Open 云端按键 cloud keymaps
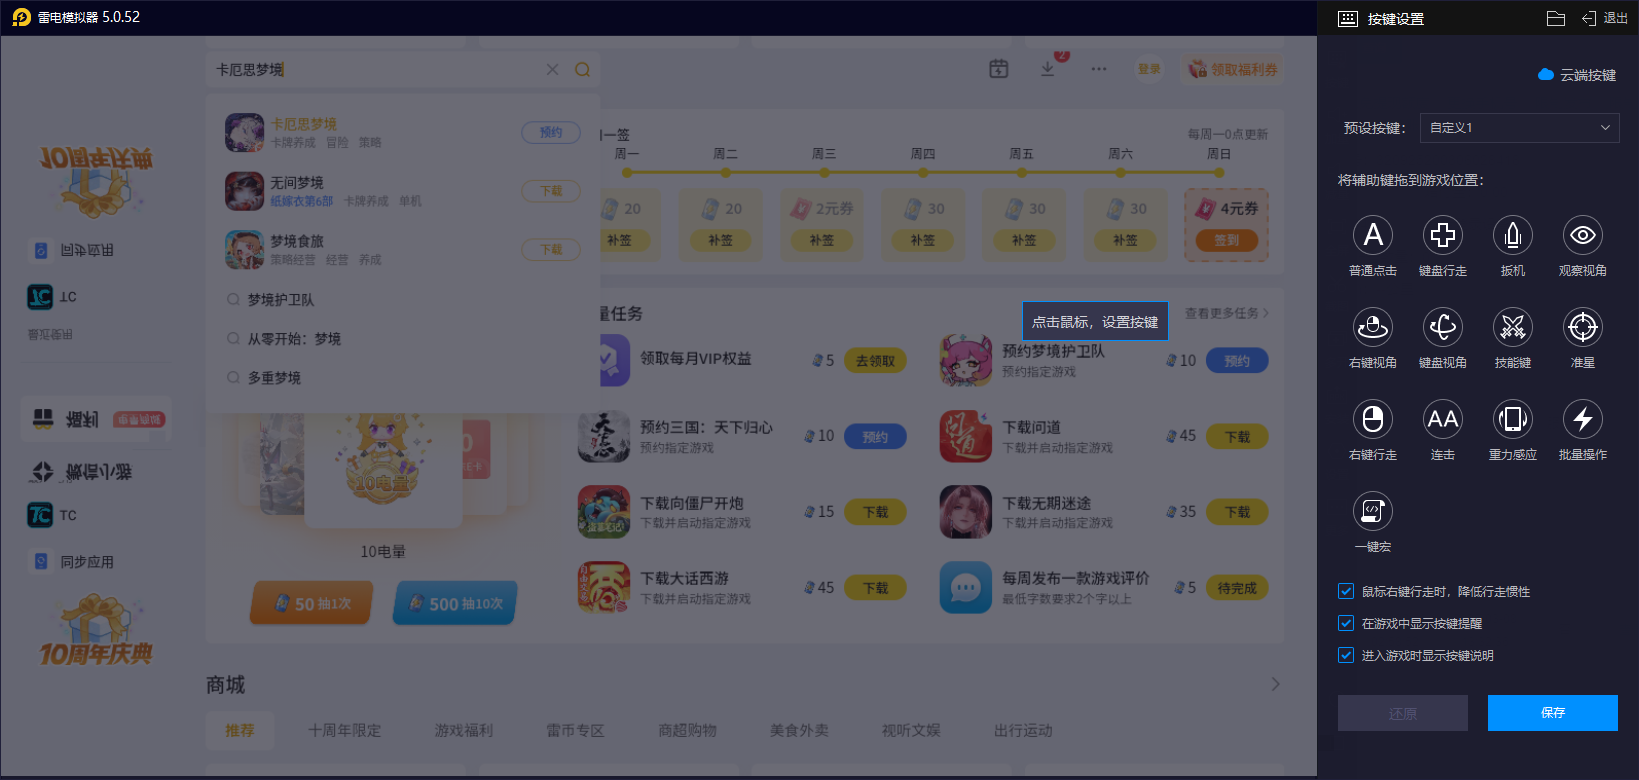This screenshot has width=1639, height=780. 1577,75
